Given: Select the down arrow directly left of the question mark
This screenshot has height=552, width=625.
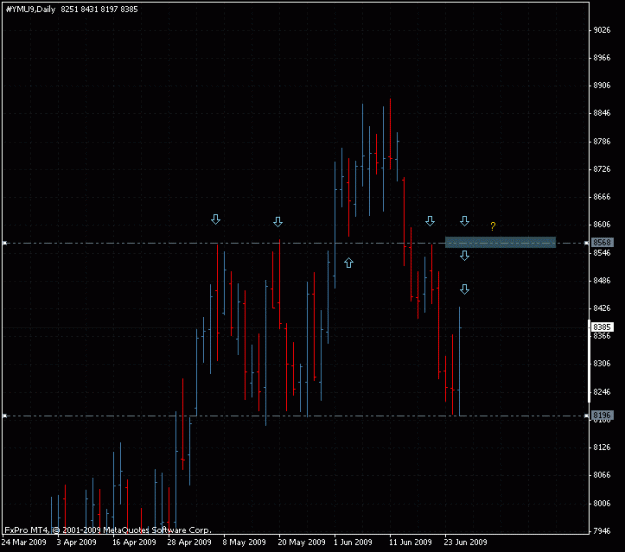Looking at the screenshot, I should 464,221.
